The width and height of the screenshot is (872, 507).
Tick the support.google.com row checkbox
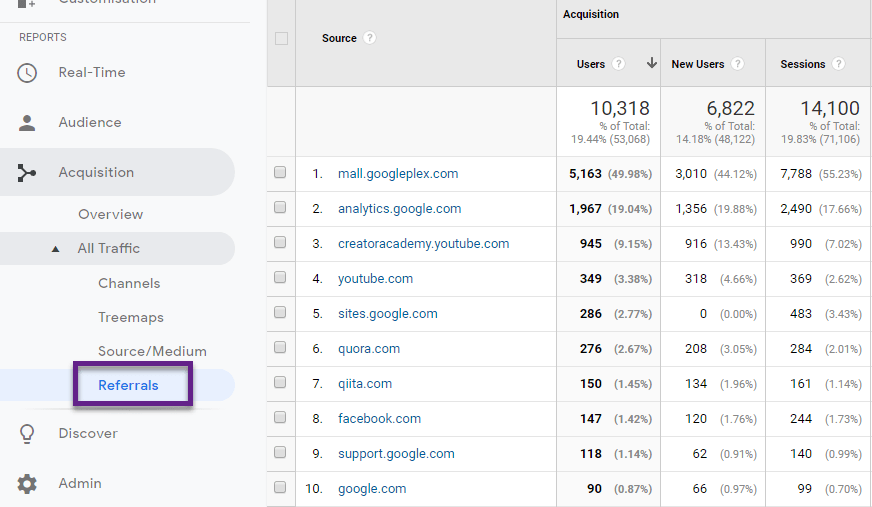click(x=280, y=453)
